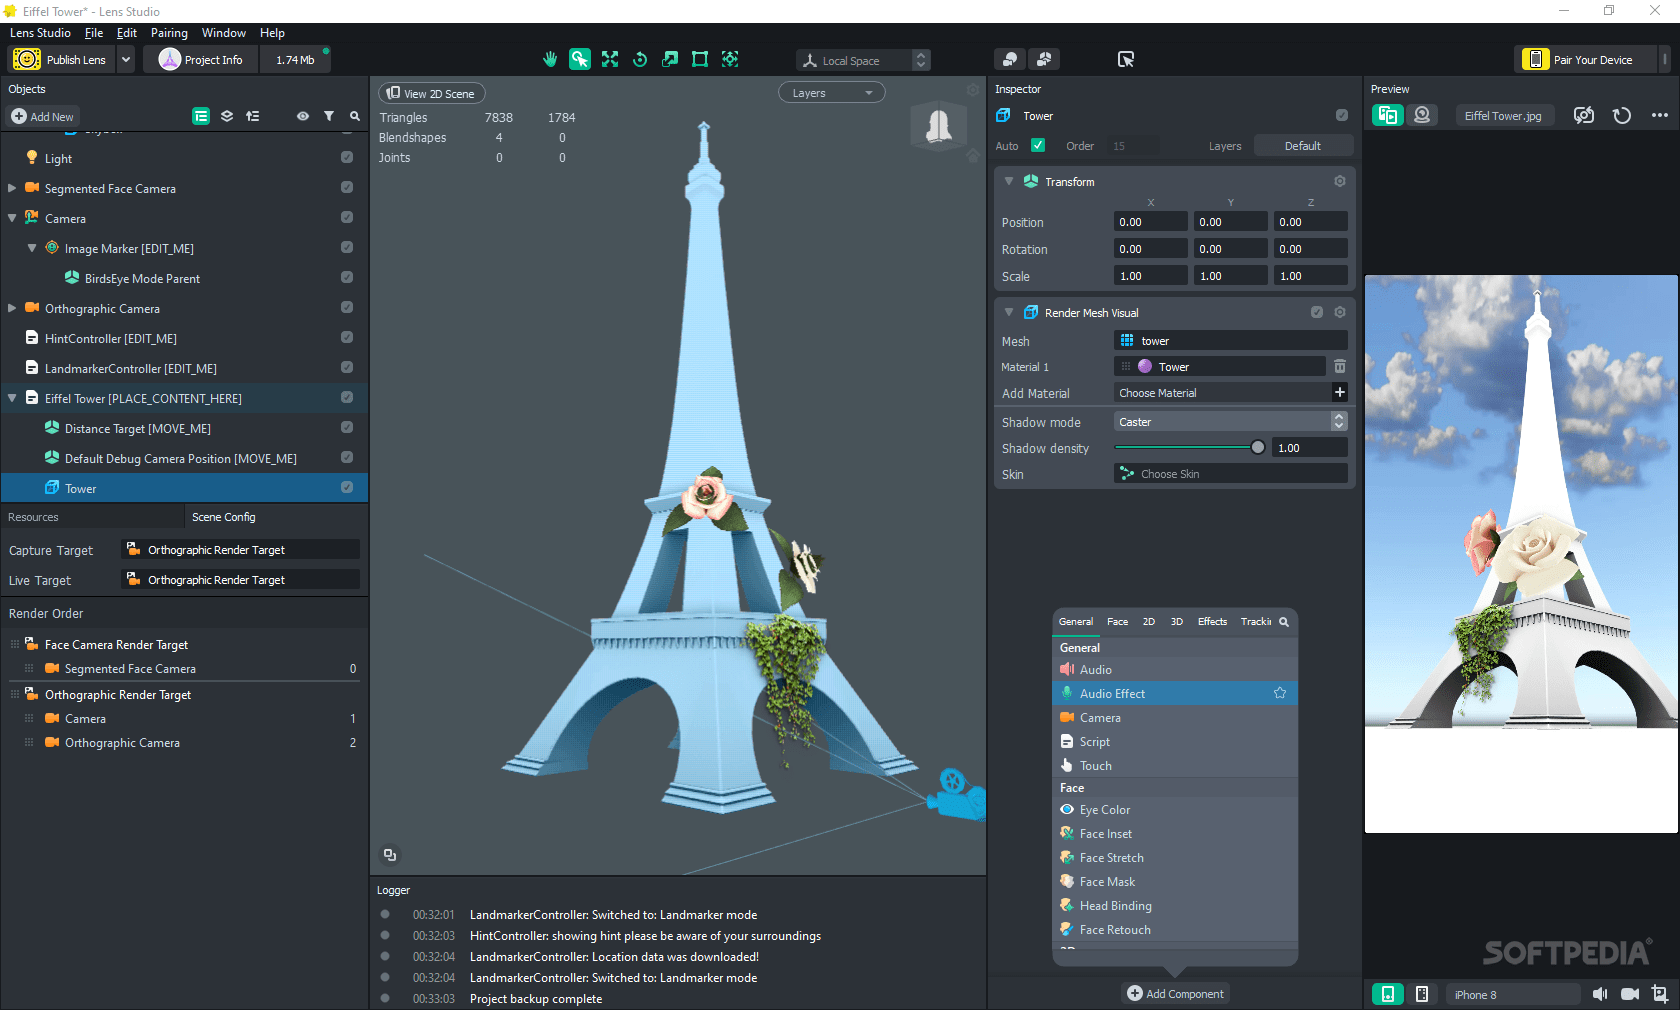Click Pair Your Device

[x=1585, y=59]
